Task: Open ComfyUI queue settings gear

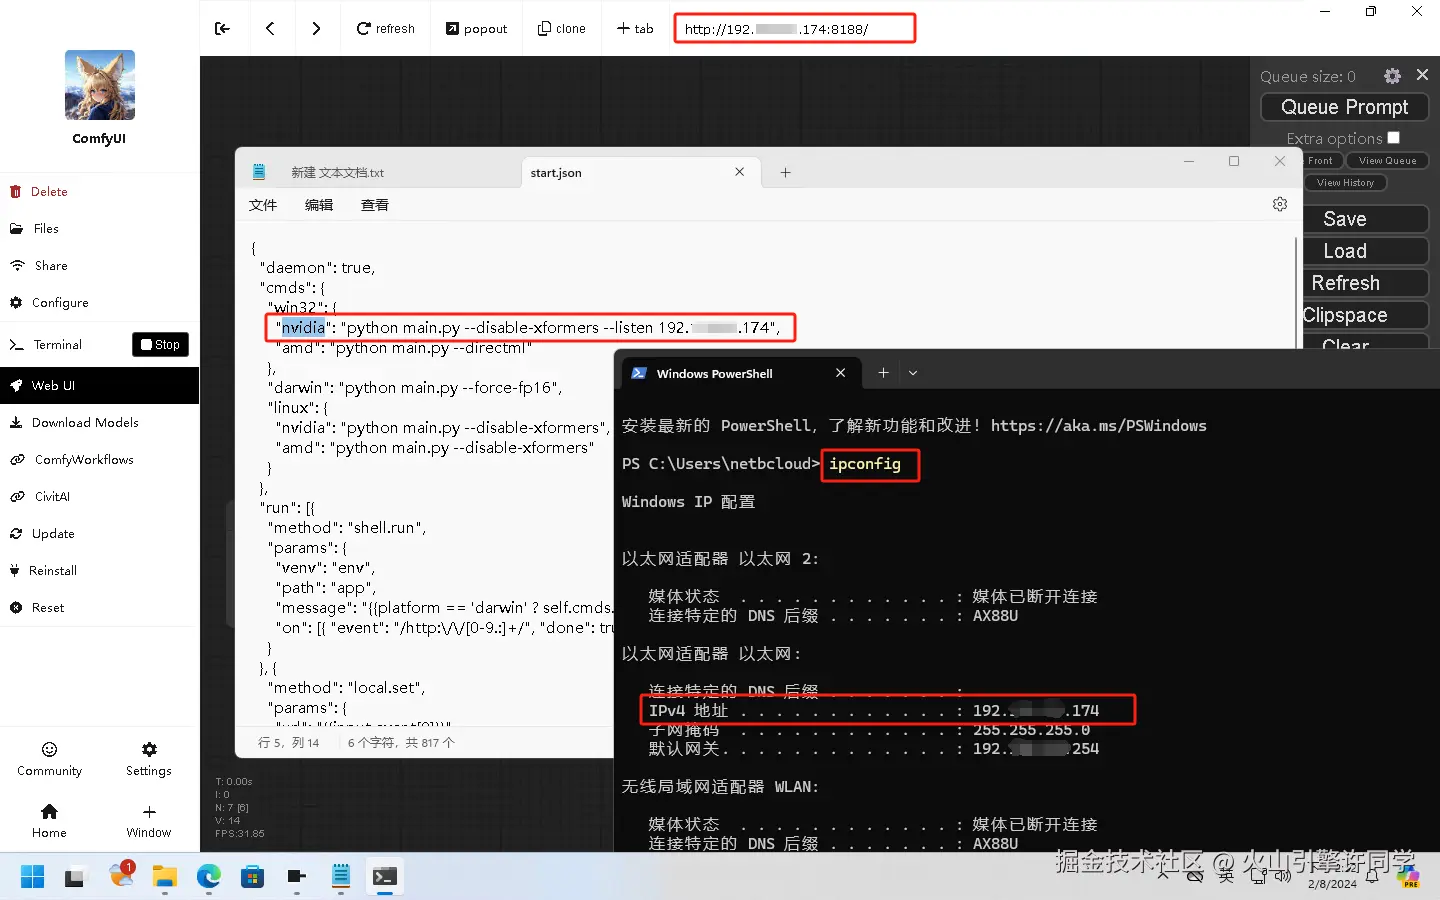Action: click(1392, 76)
